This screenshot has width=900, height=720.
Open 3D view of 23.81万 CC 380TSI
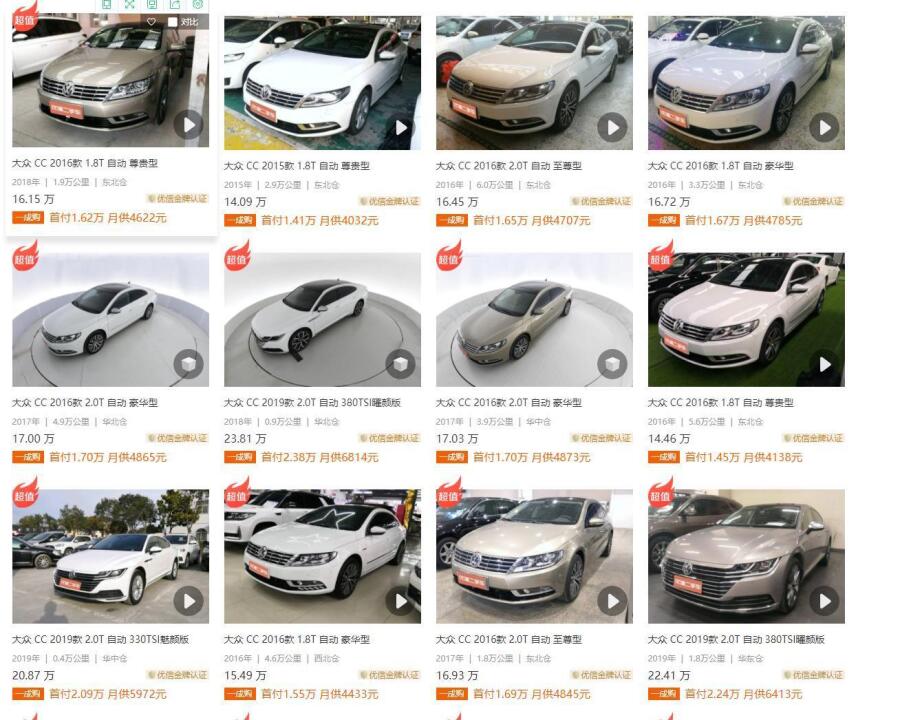tap(401, 364)
